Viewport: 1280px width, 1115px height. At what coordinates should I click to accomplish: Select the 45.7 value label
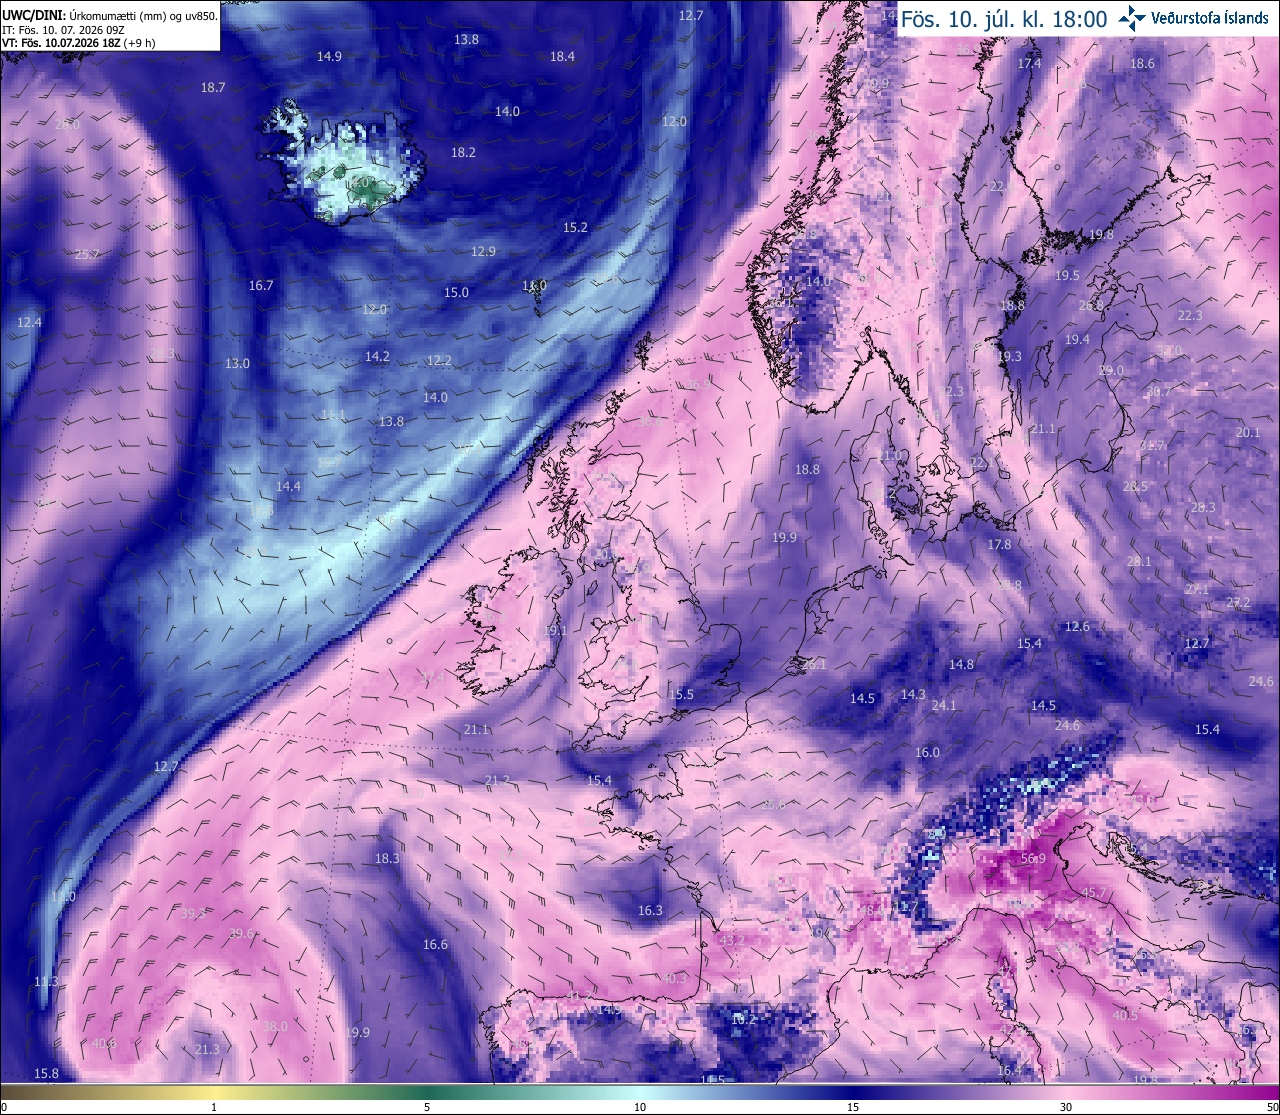(x=1094, y=893)
